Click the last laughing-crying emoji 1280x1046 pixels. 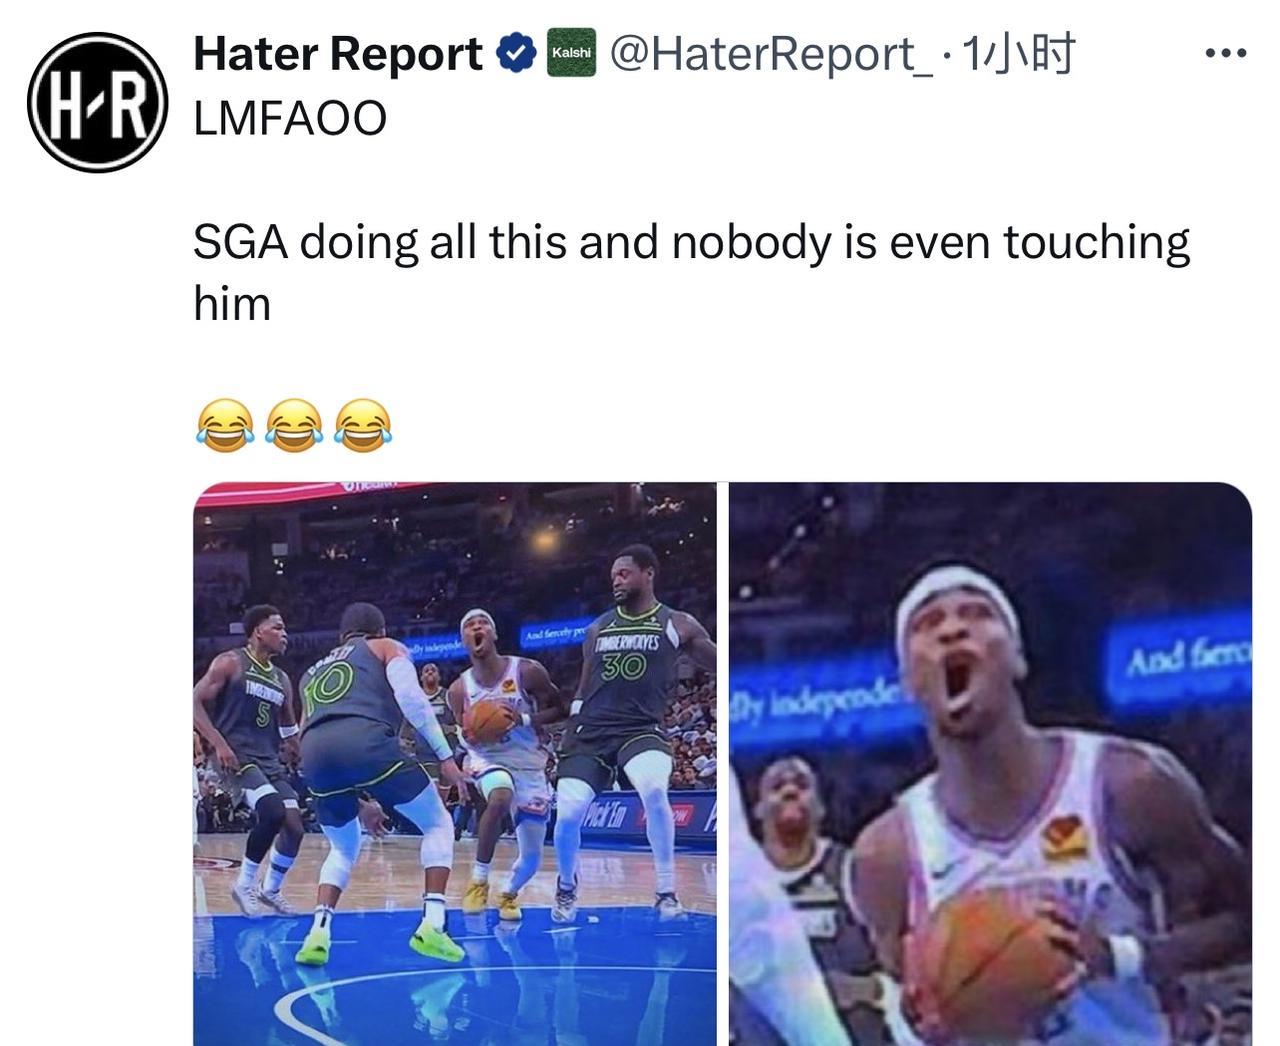pyautogui.click(x=363, y=424)
